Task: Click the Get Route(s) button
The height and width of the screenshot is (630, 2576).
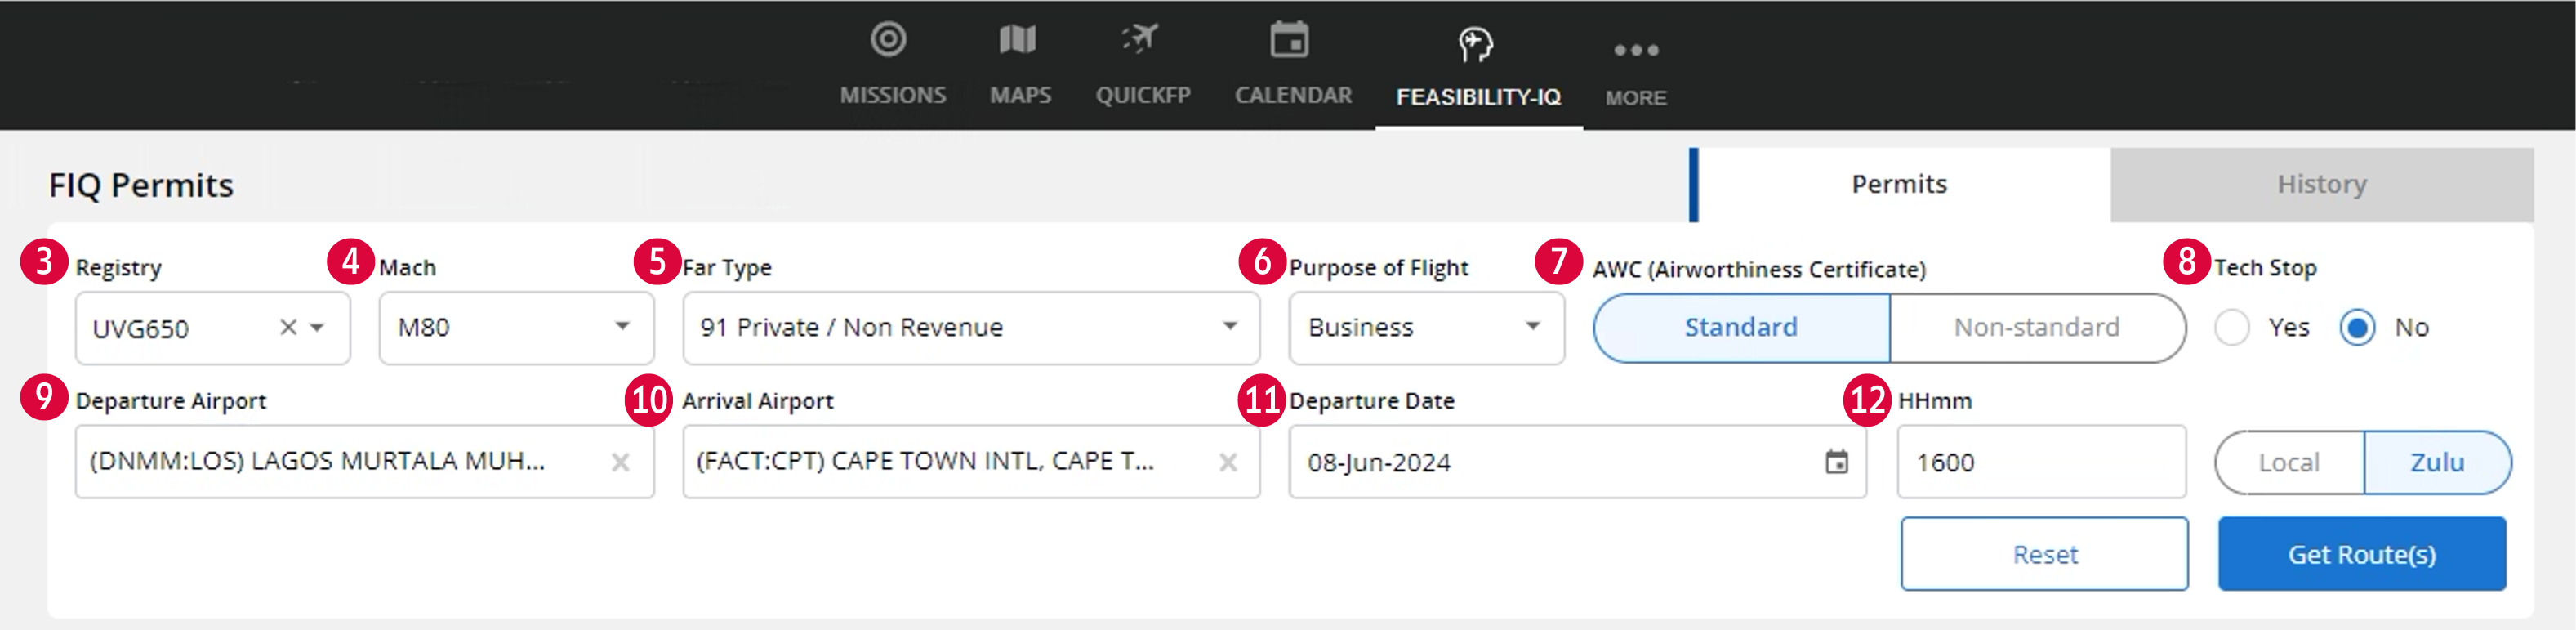Action: (x=2362, y=554)
